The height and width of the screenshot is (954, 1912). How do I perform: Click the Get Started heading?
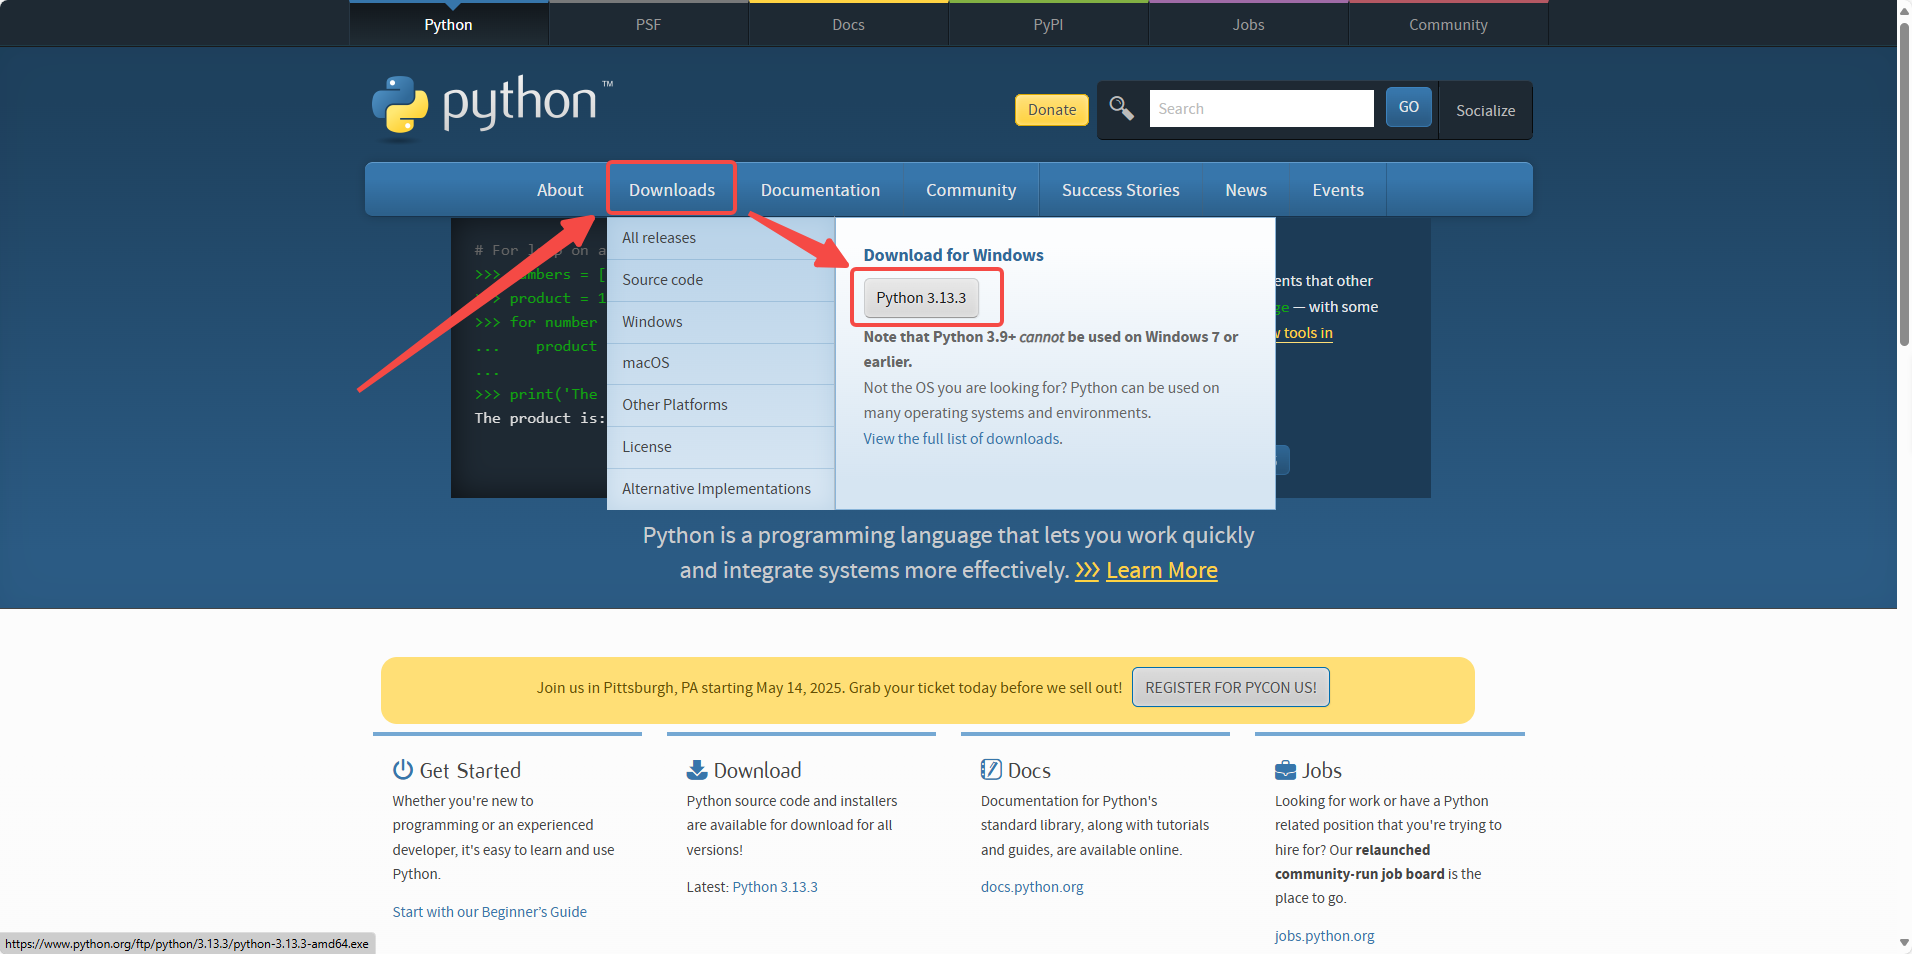(x=470, y=770)
